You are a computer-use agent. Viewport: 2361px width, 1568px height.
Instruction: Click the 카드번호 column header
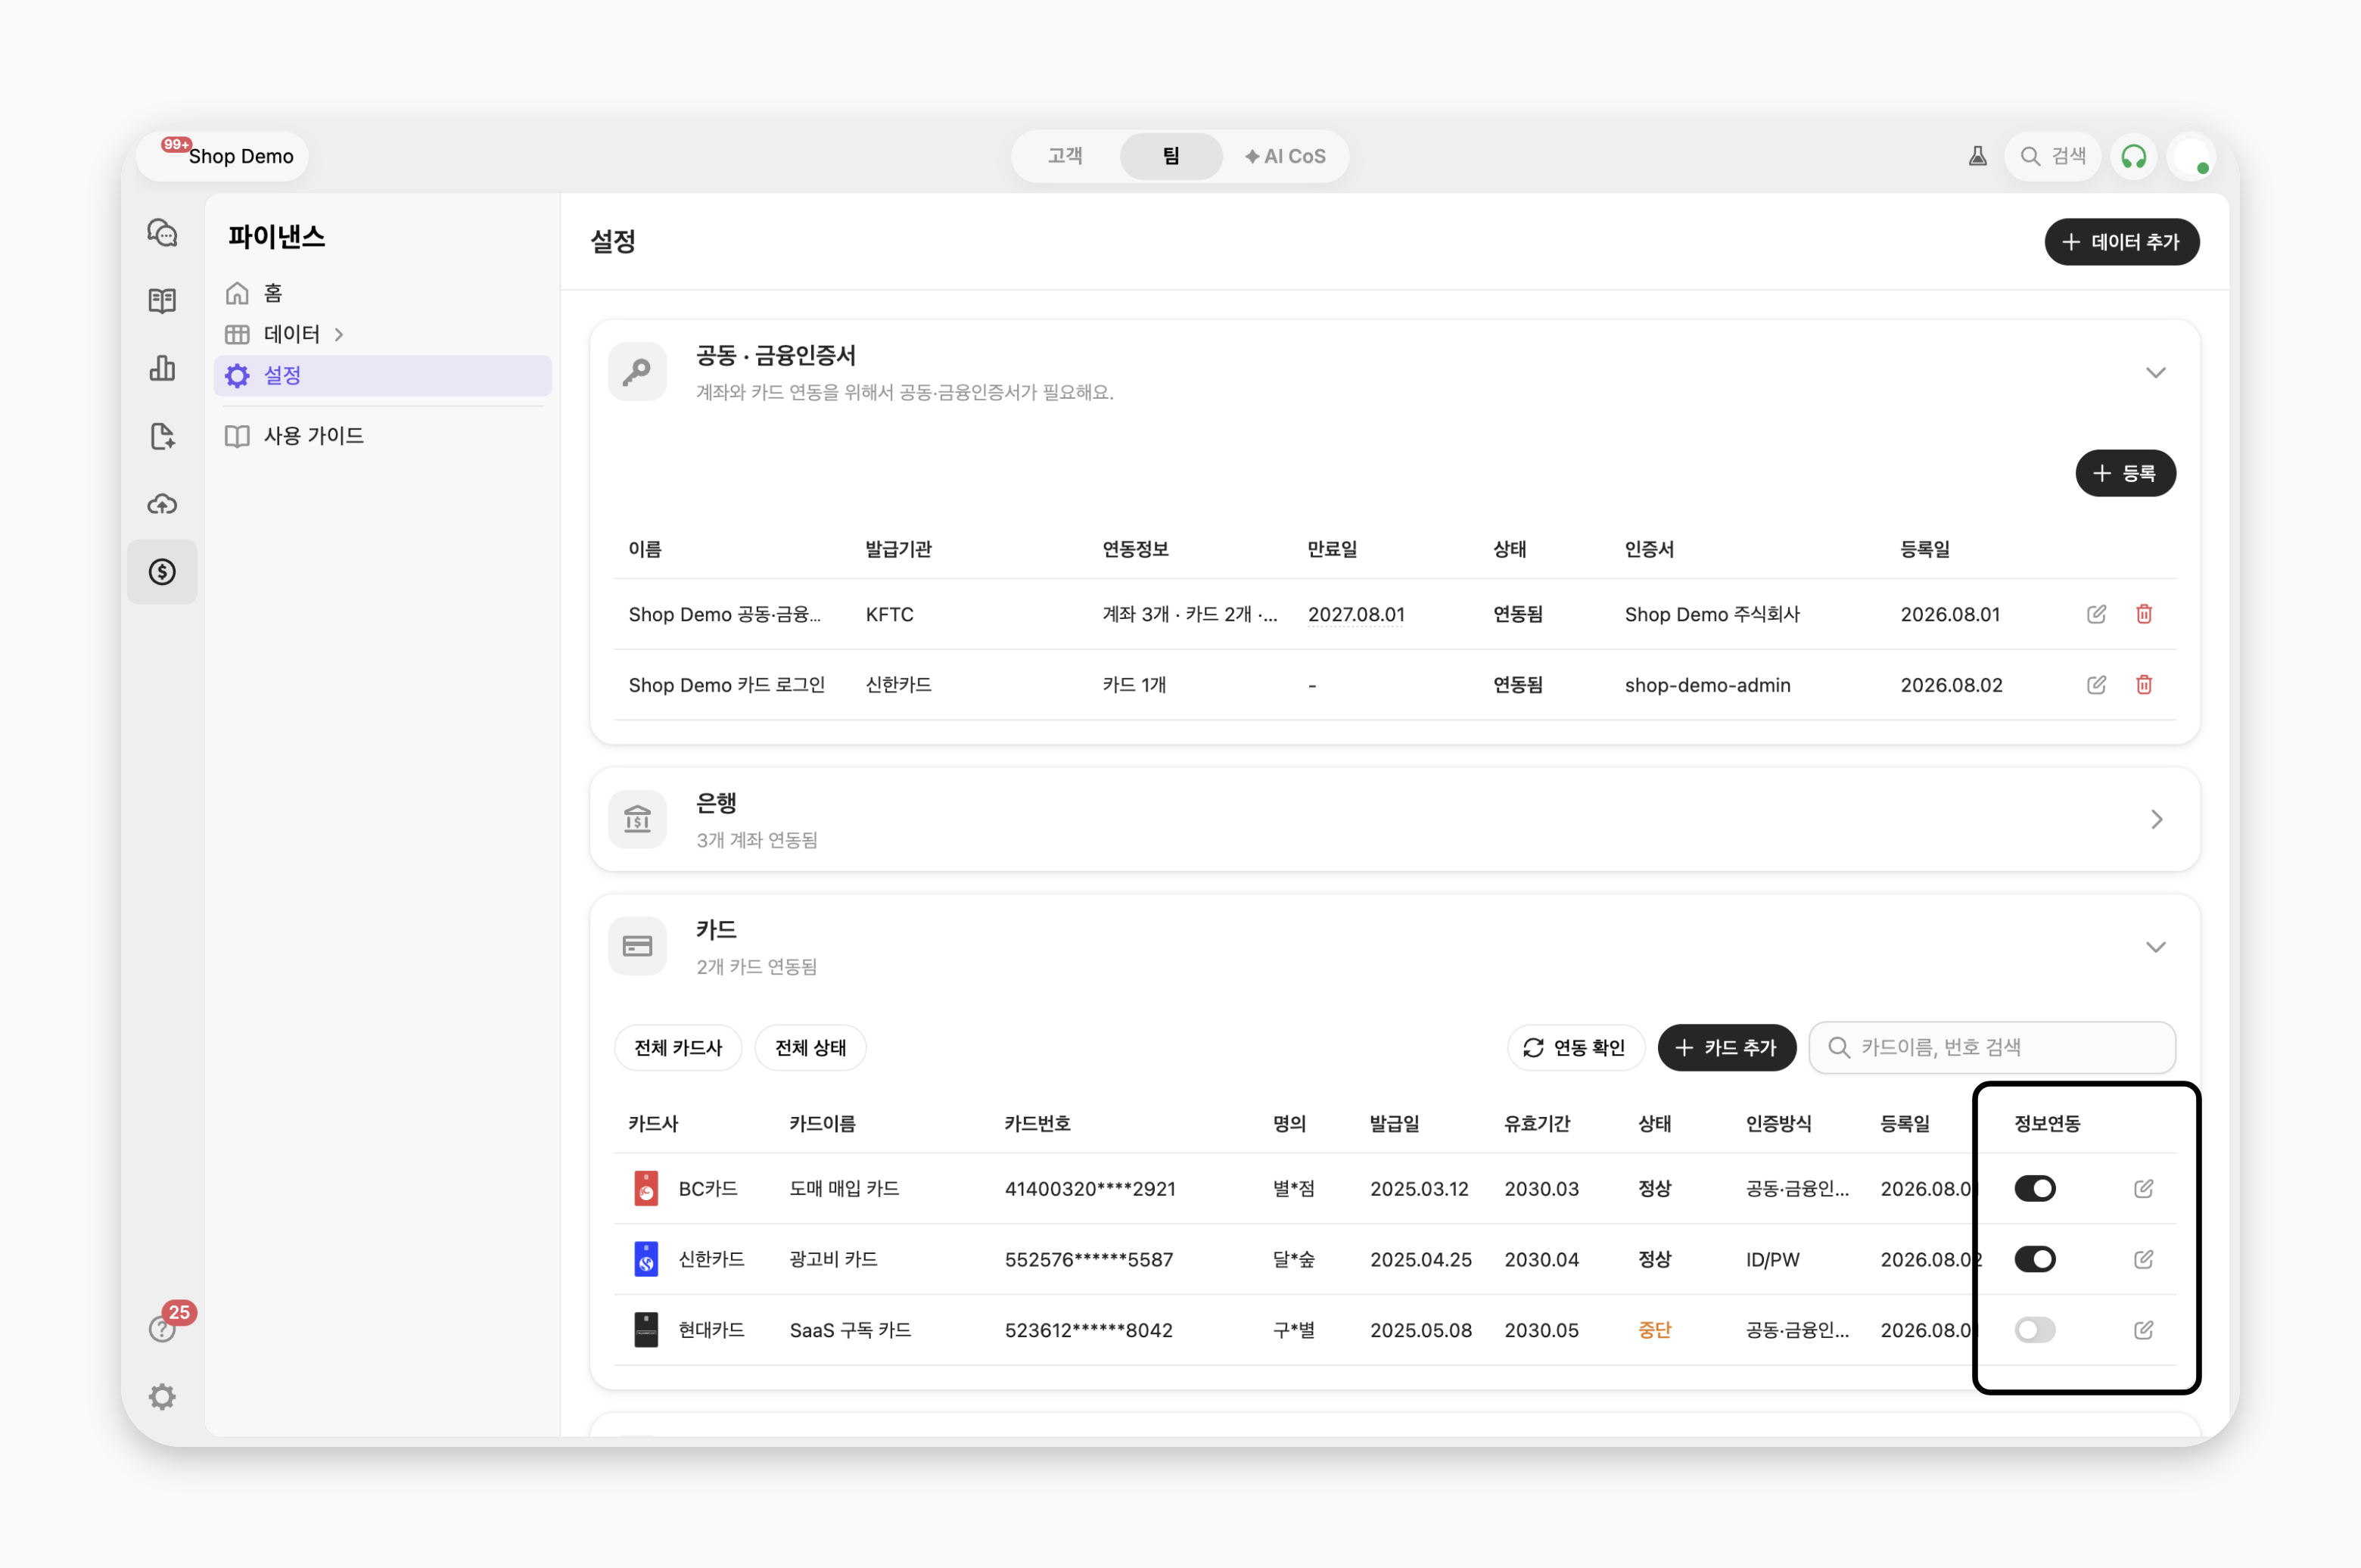[x=1037, y=1123]
